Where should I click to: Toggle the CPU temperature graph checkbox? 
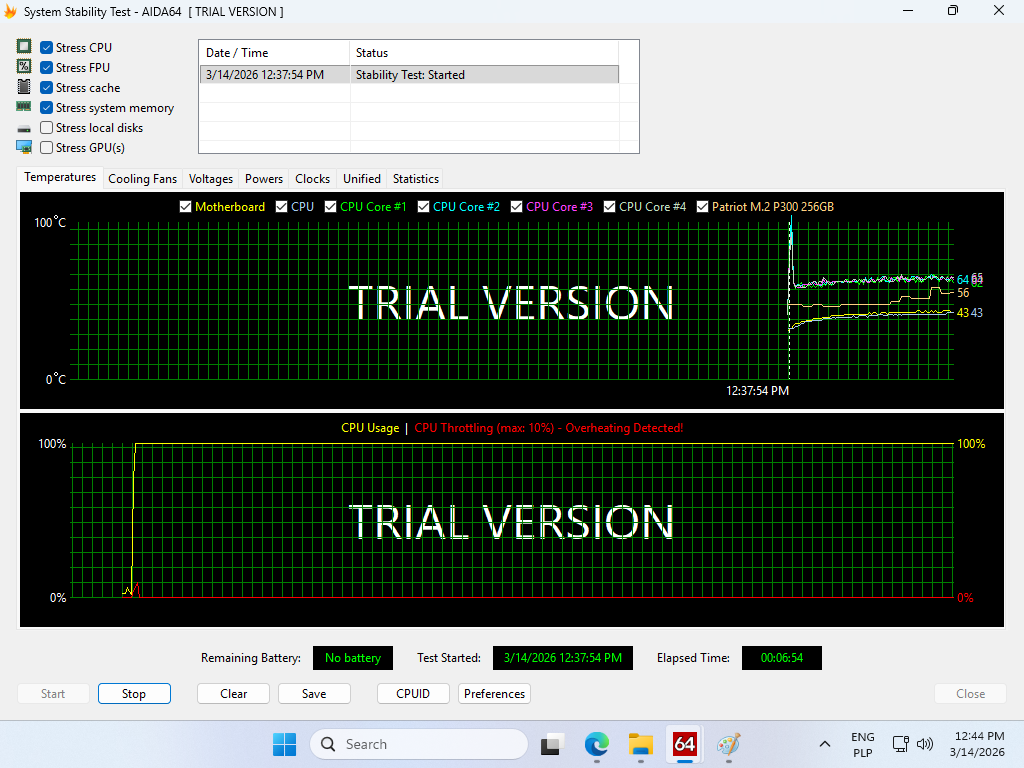tap(281, 206)
